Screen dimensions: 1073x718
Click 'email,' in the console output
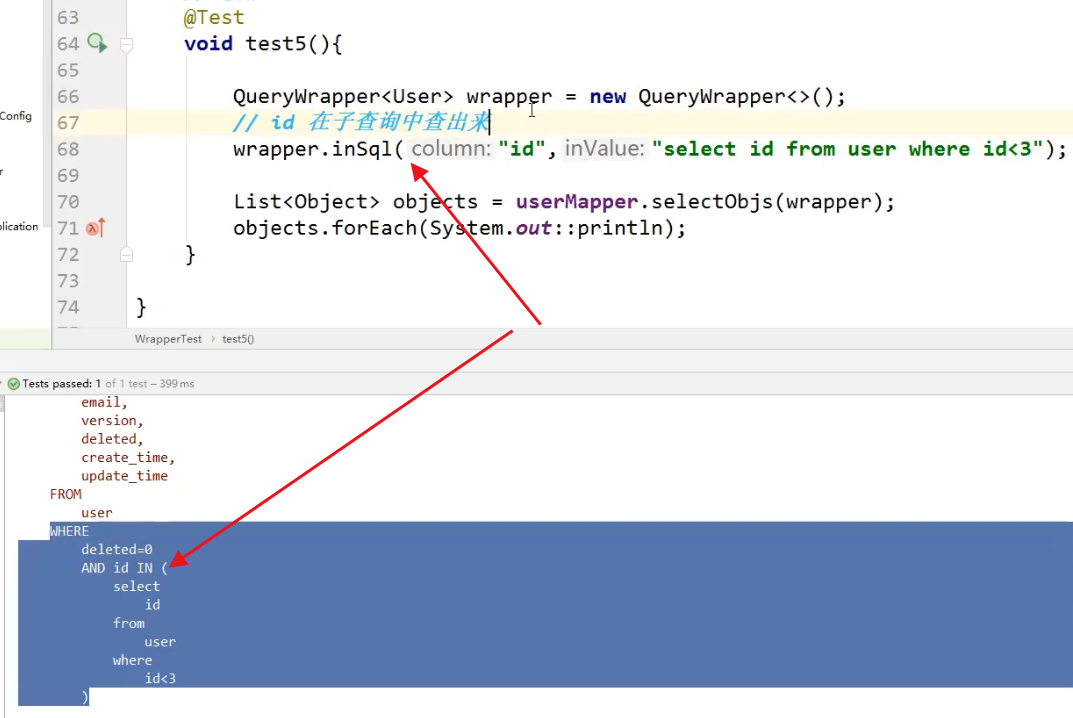pos(104,402)
